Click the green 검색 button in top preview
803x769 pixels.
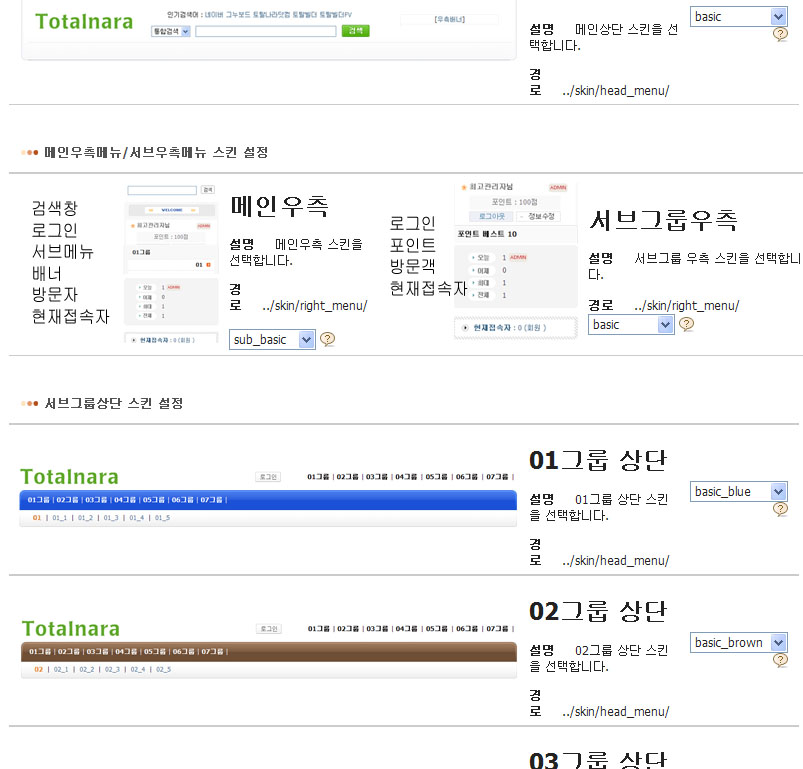pos(355,31)
